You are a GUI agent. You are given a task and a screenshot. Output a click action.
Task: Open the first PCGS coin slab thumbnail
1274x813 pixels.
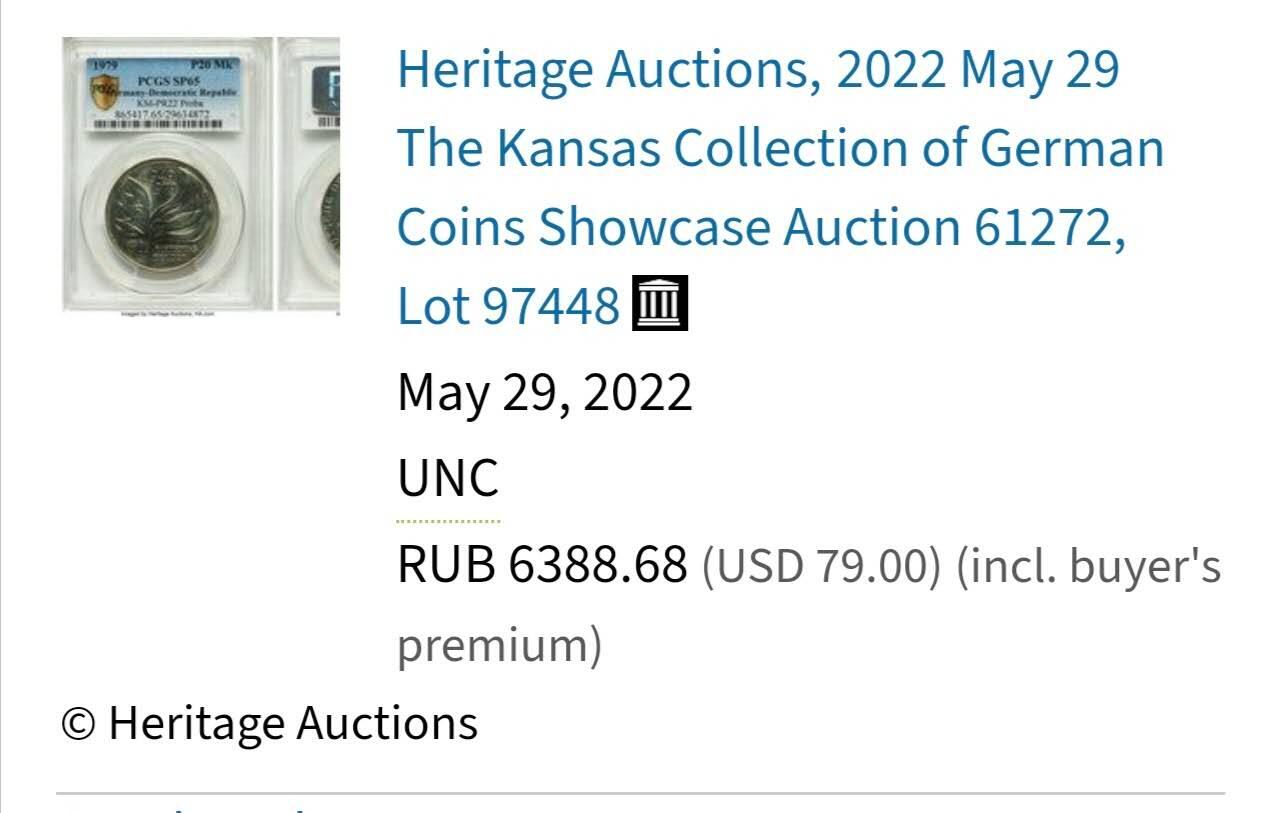click(167, 175)
